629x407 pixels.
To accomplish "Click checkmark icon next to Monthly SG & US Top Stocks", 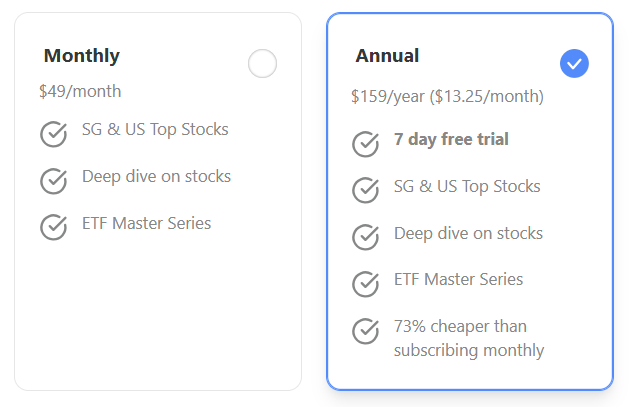I will (53, 134).
